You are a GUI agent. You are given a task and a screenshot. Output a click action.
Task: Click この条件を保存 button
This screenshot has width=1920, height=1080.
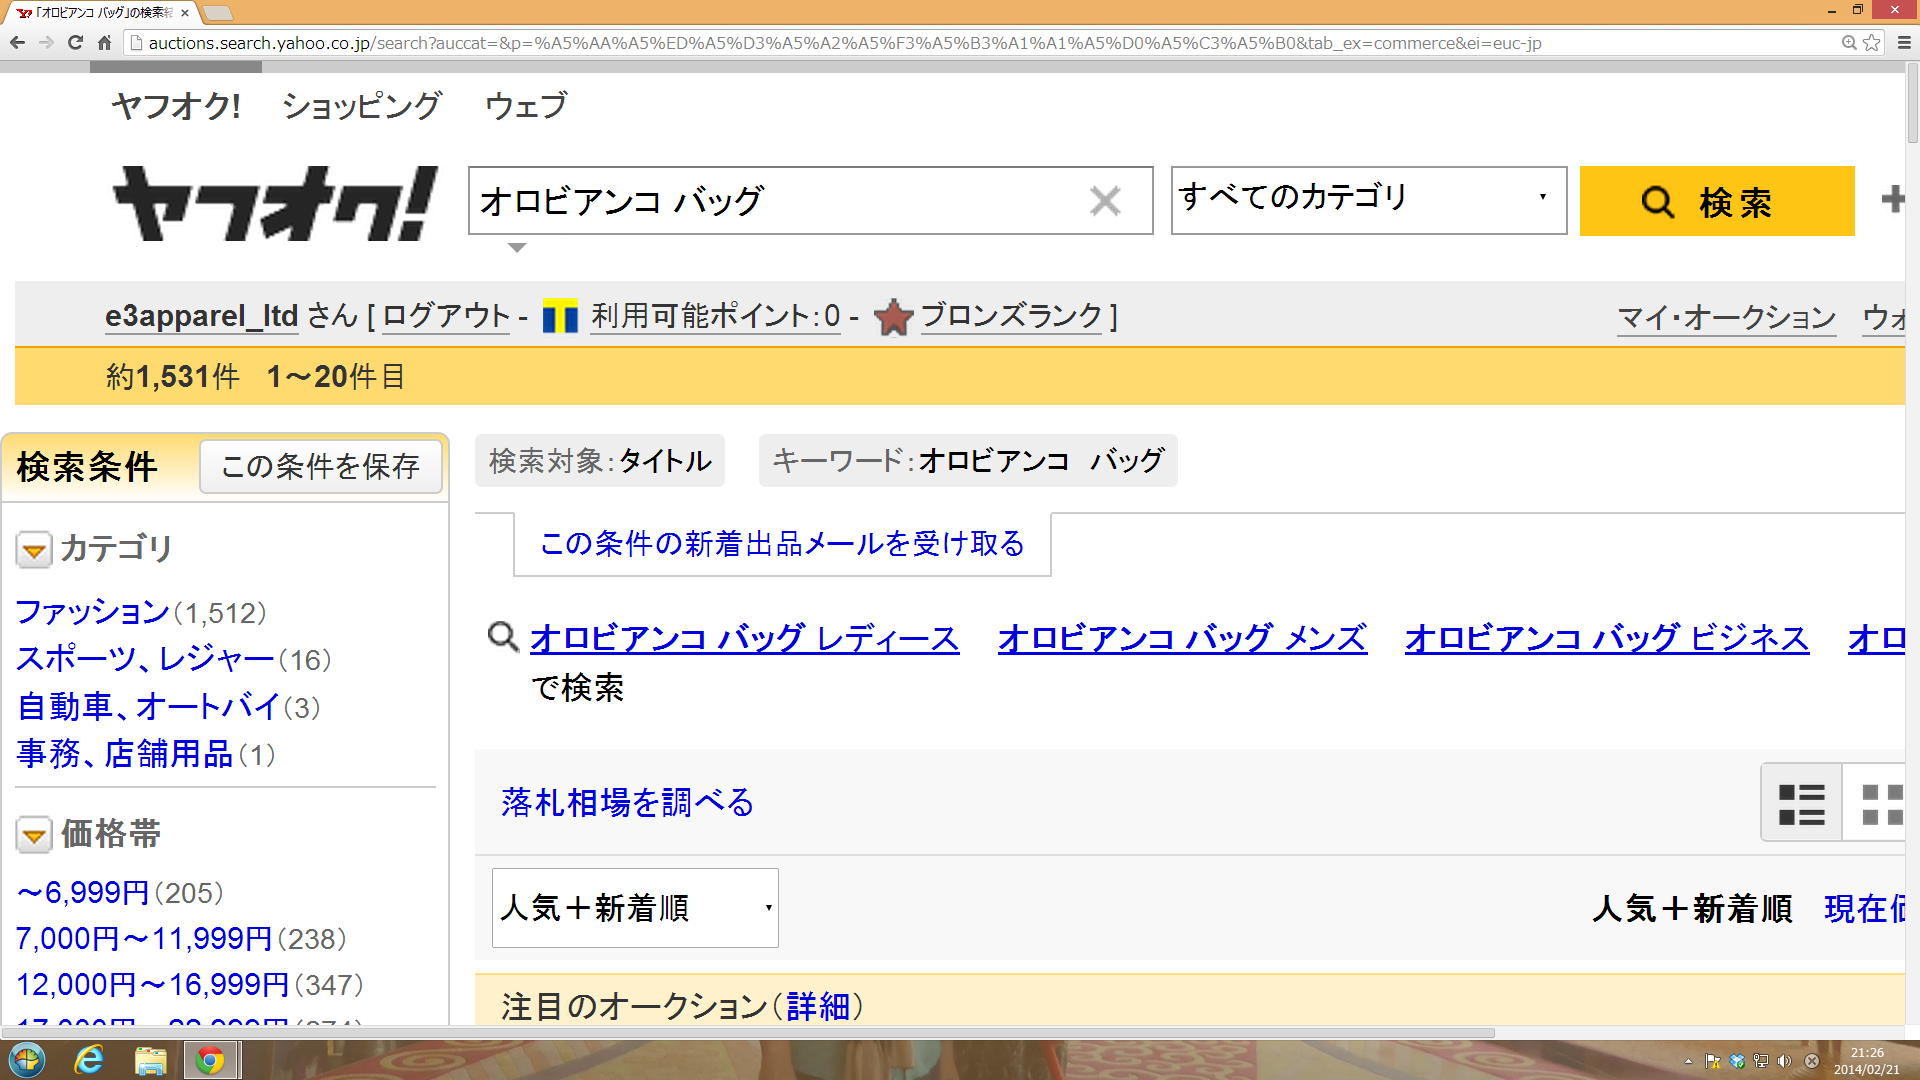pos(320,466)
